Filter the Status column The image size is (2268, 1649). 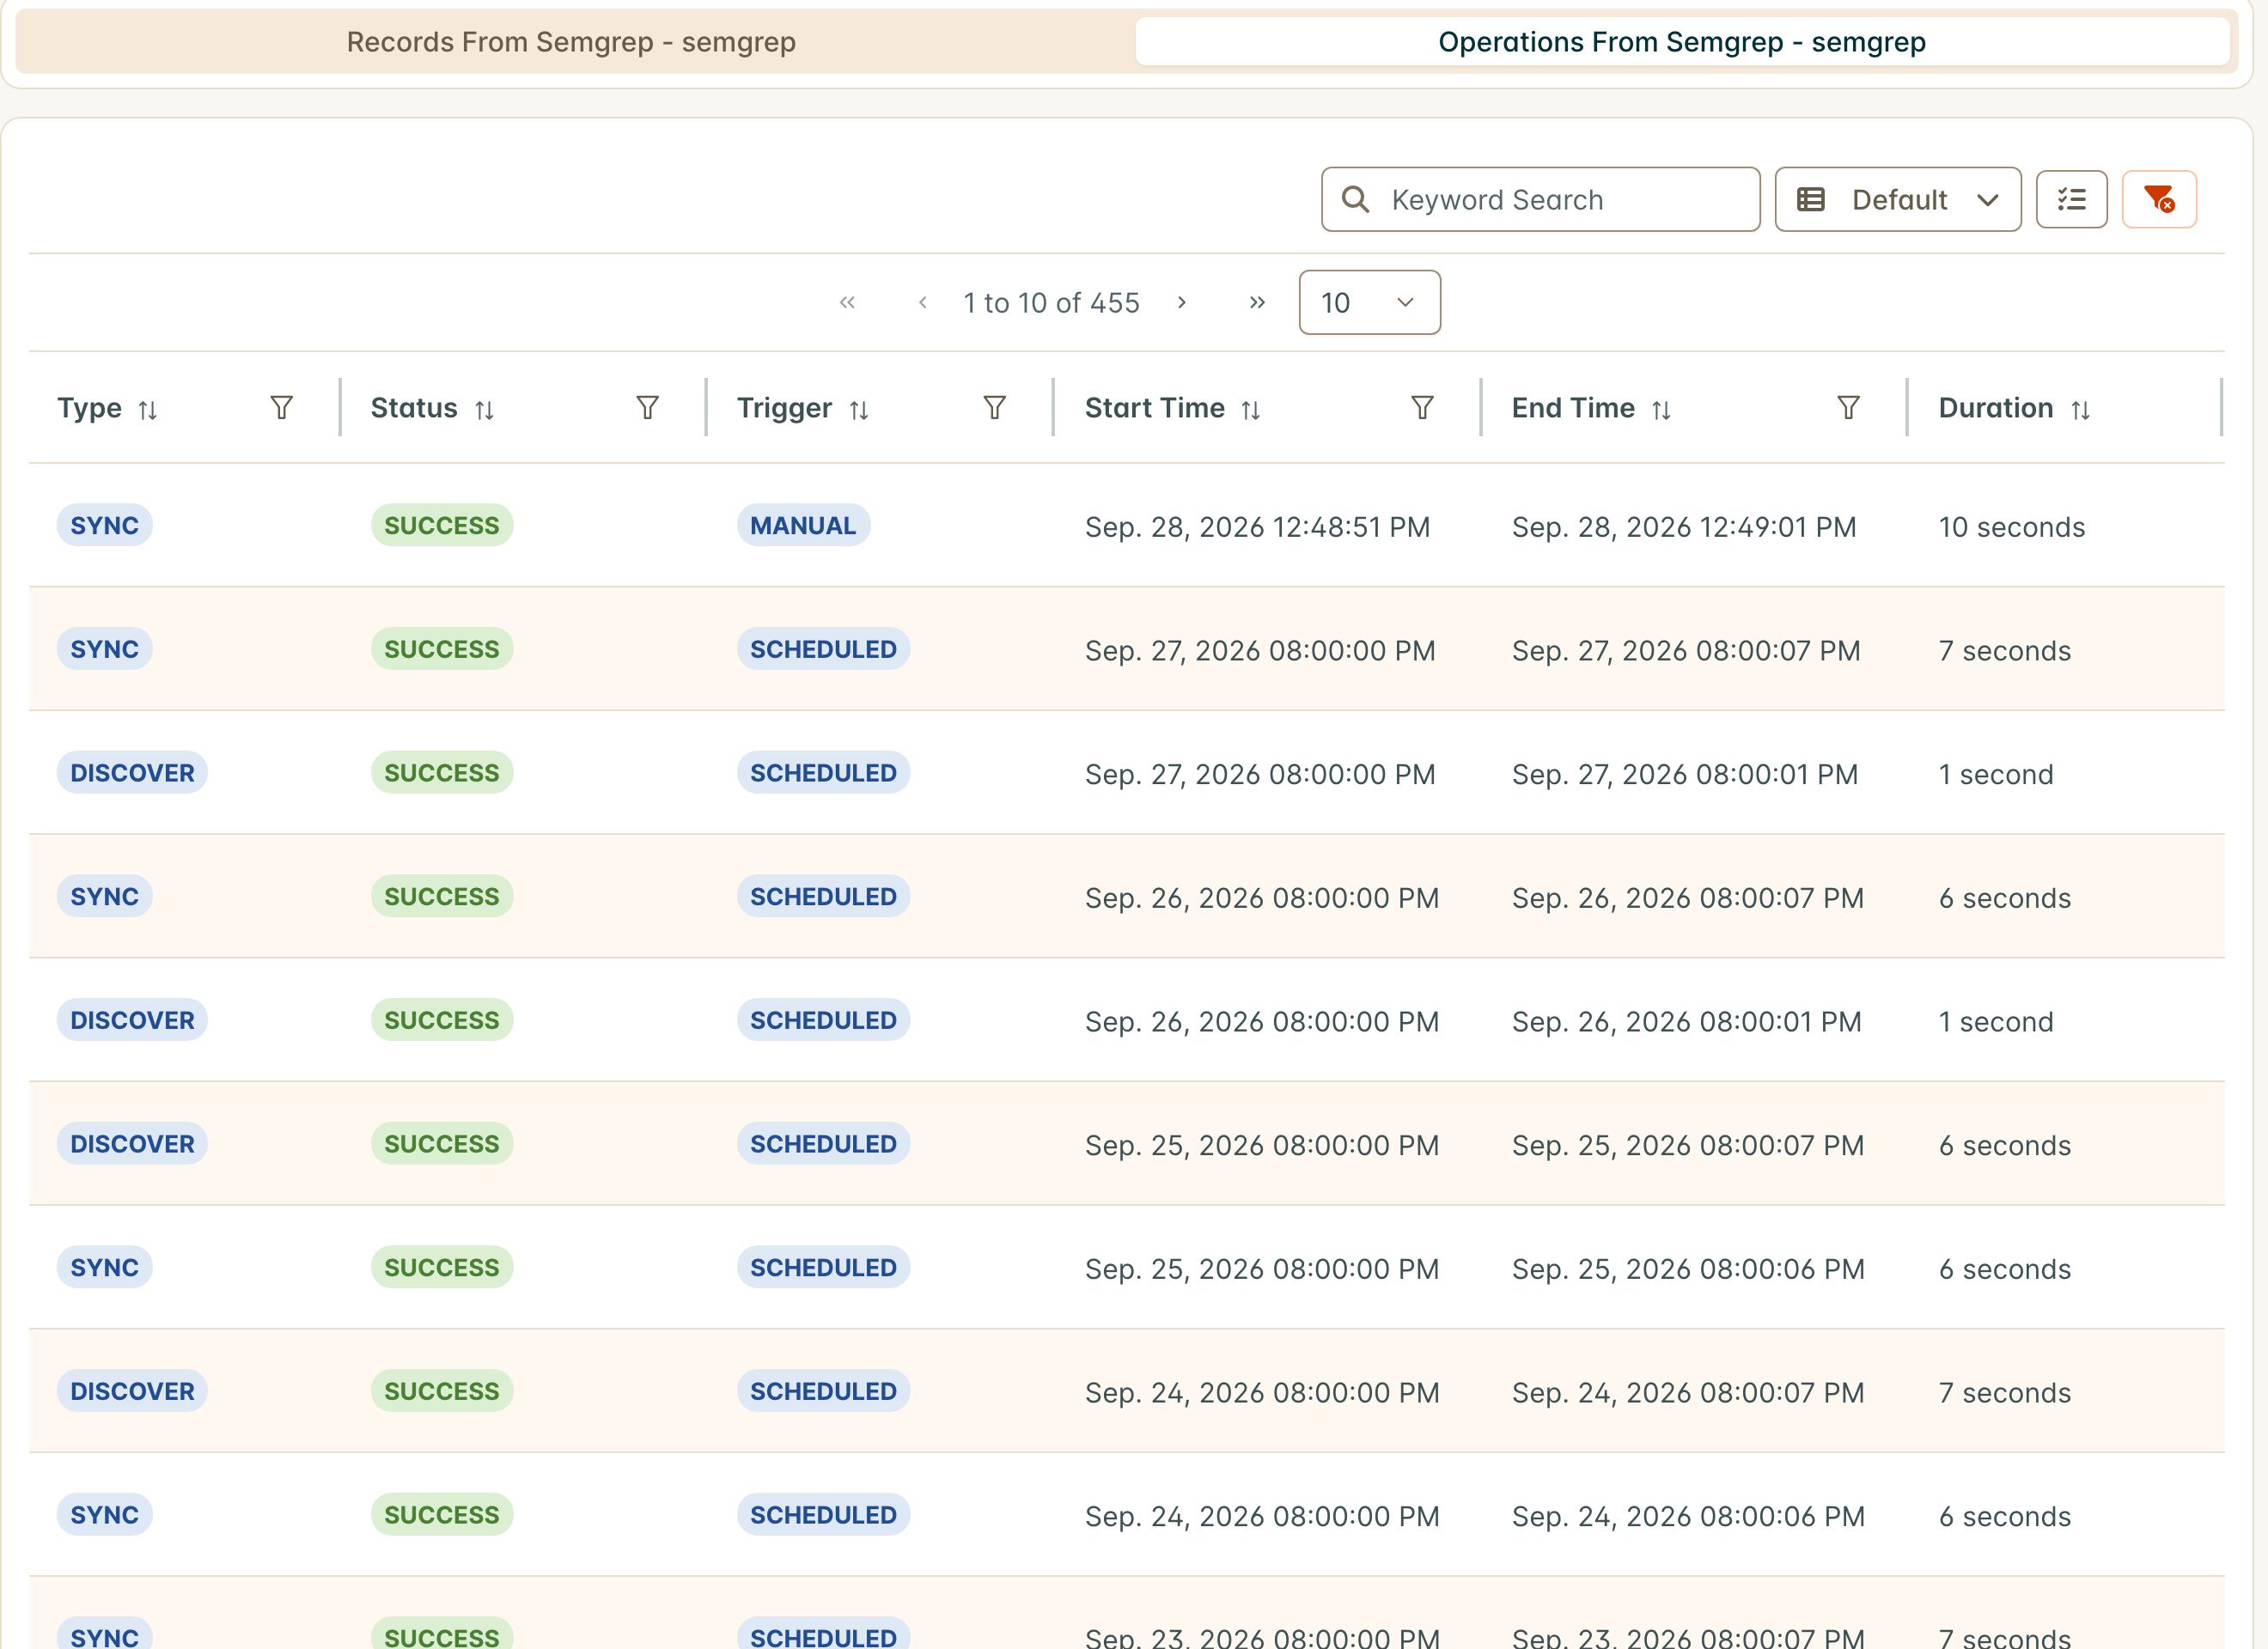[648, 408]
